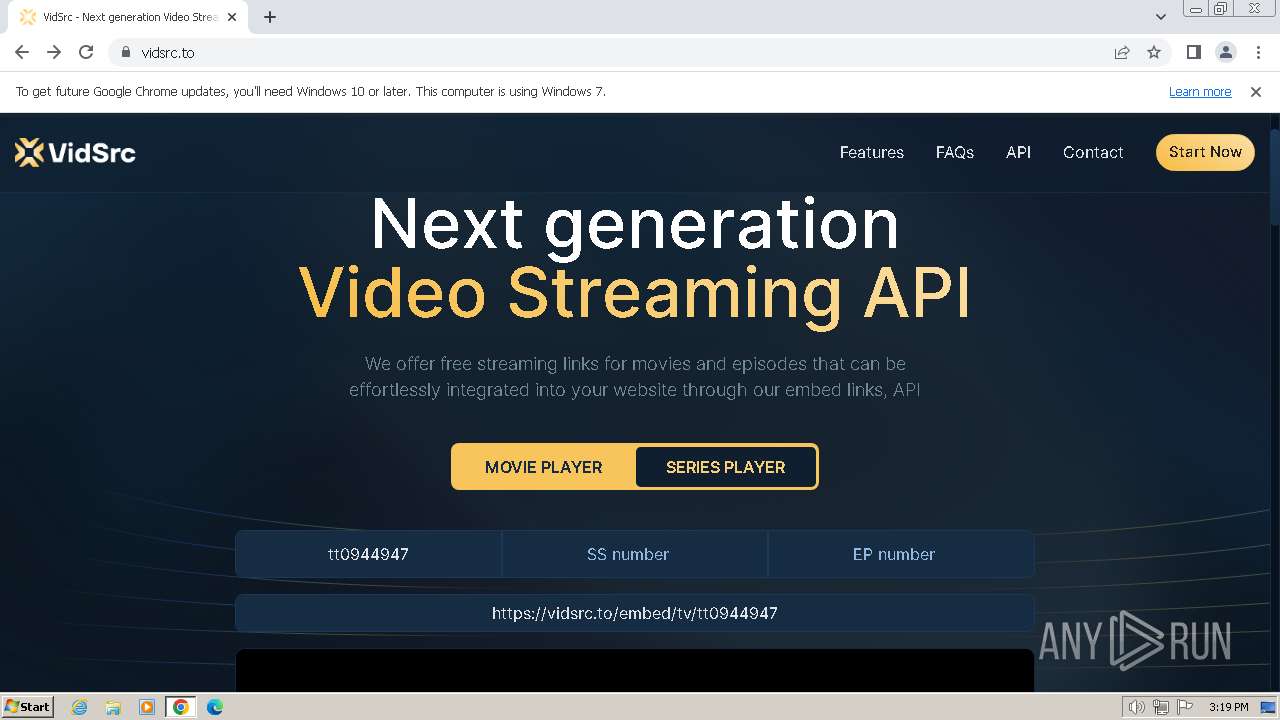
Task: Open the browser side panel
Action: point(1193,52)
